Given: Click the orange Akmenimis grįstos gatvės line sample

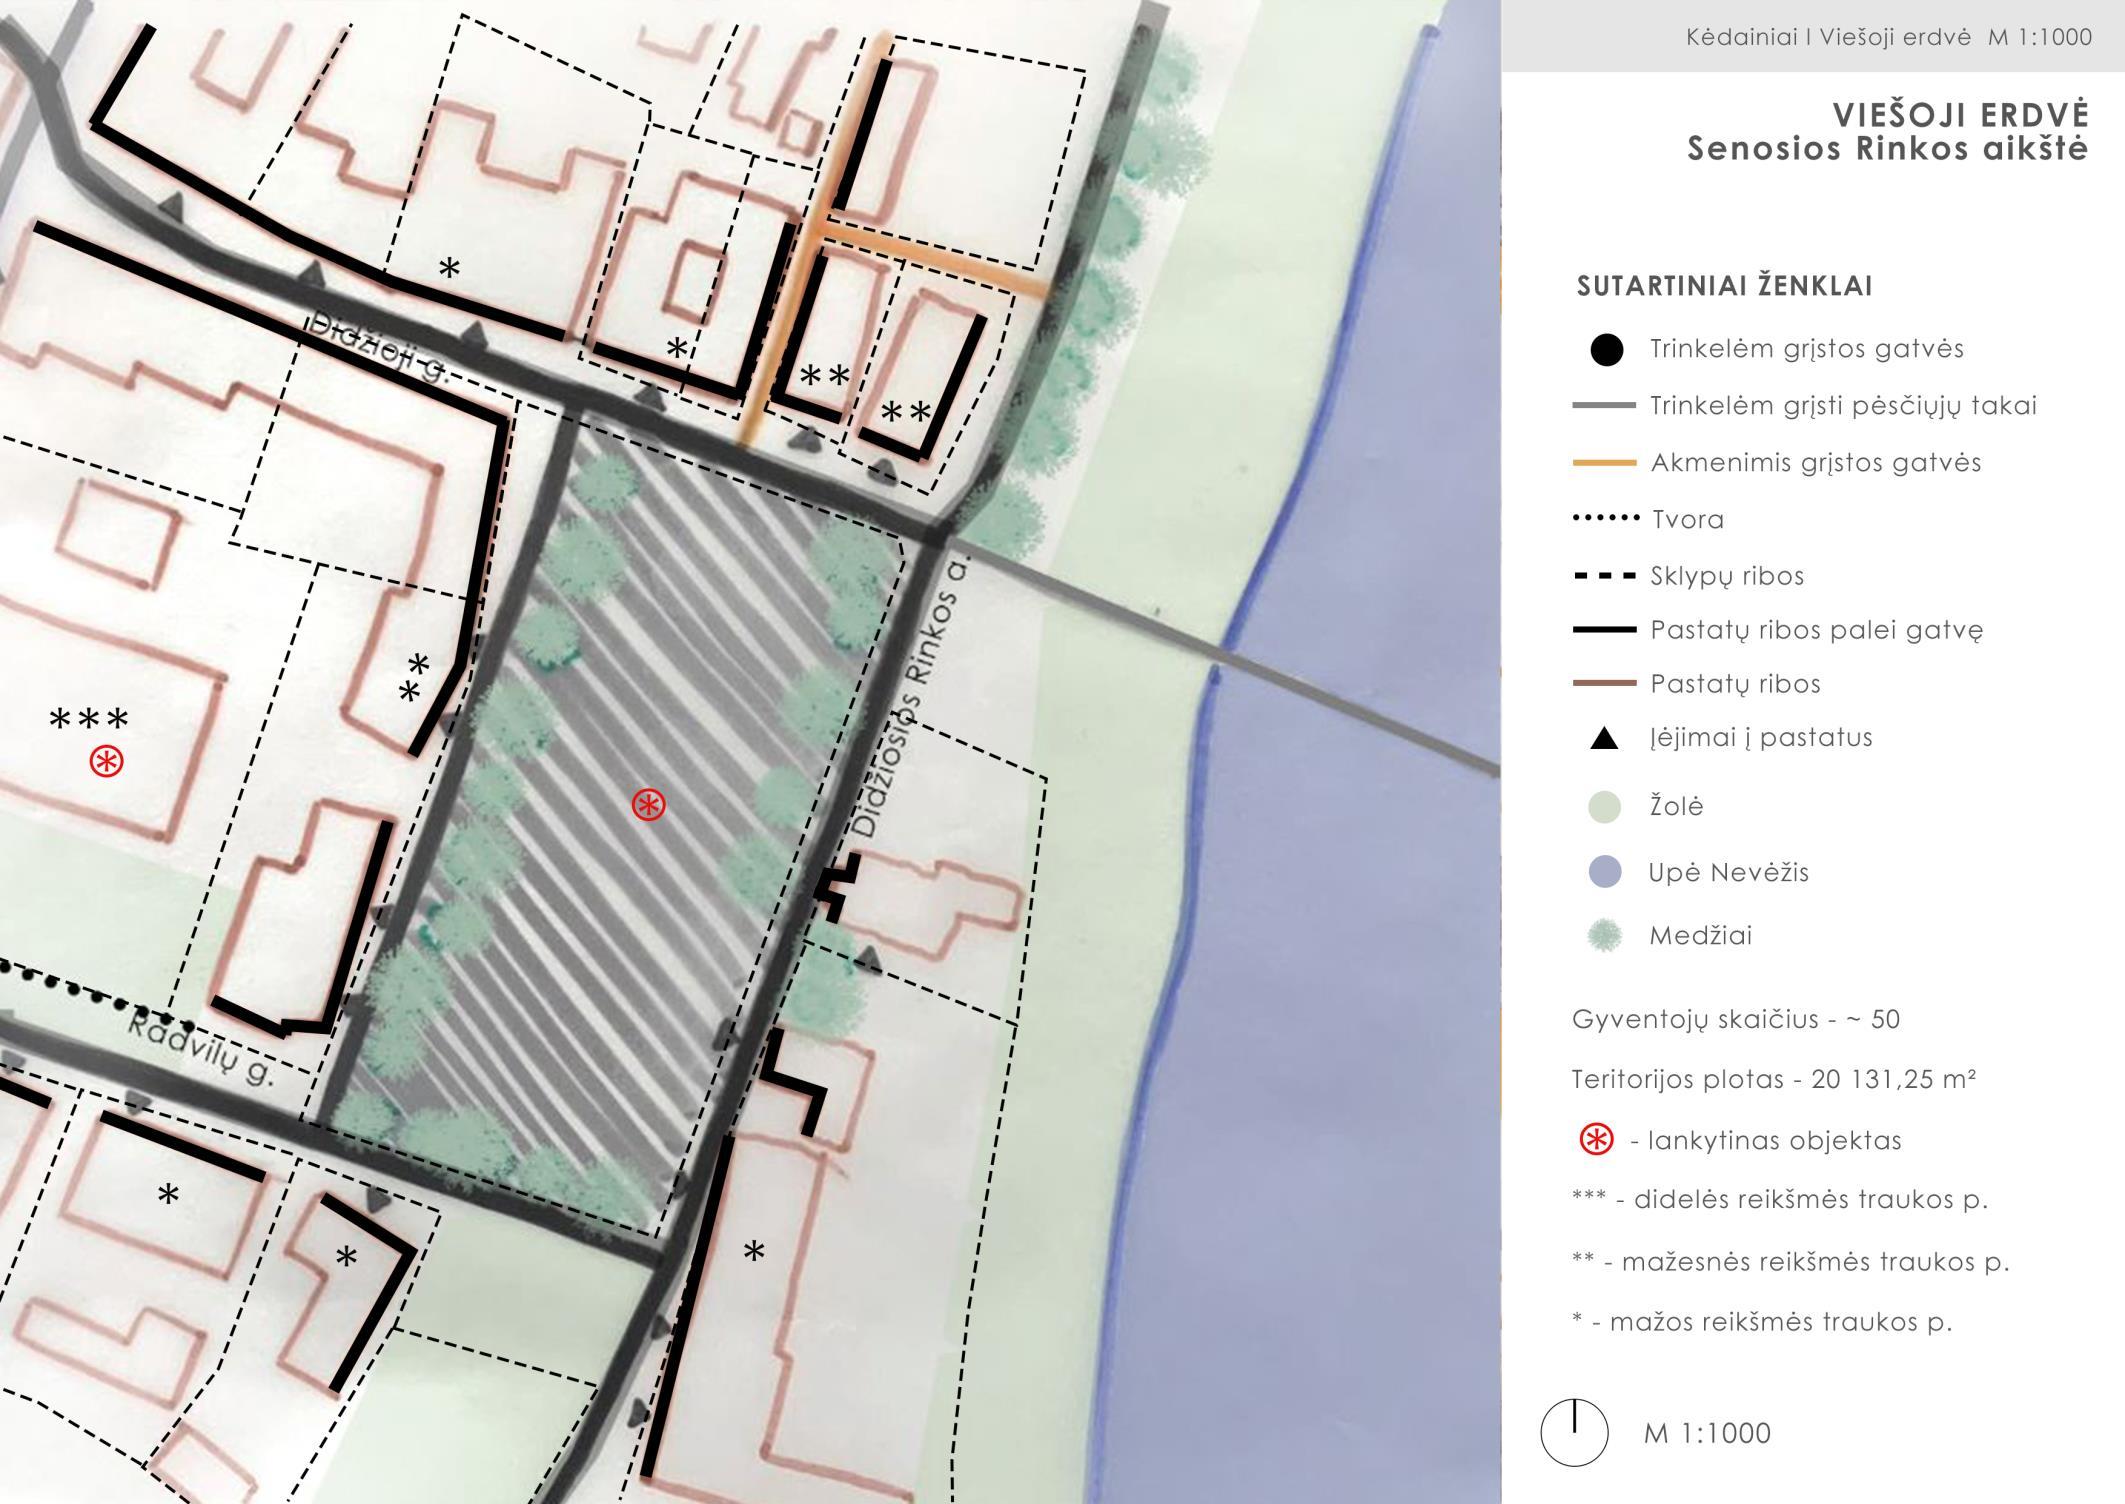Looking at the screenshot, I should click(x=1604, y=463).
